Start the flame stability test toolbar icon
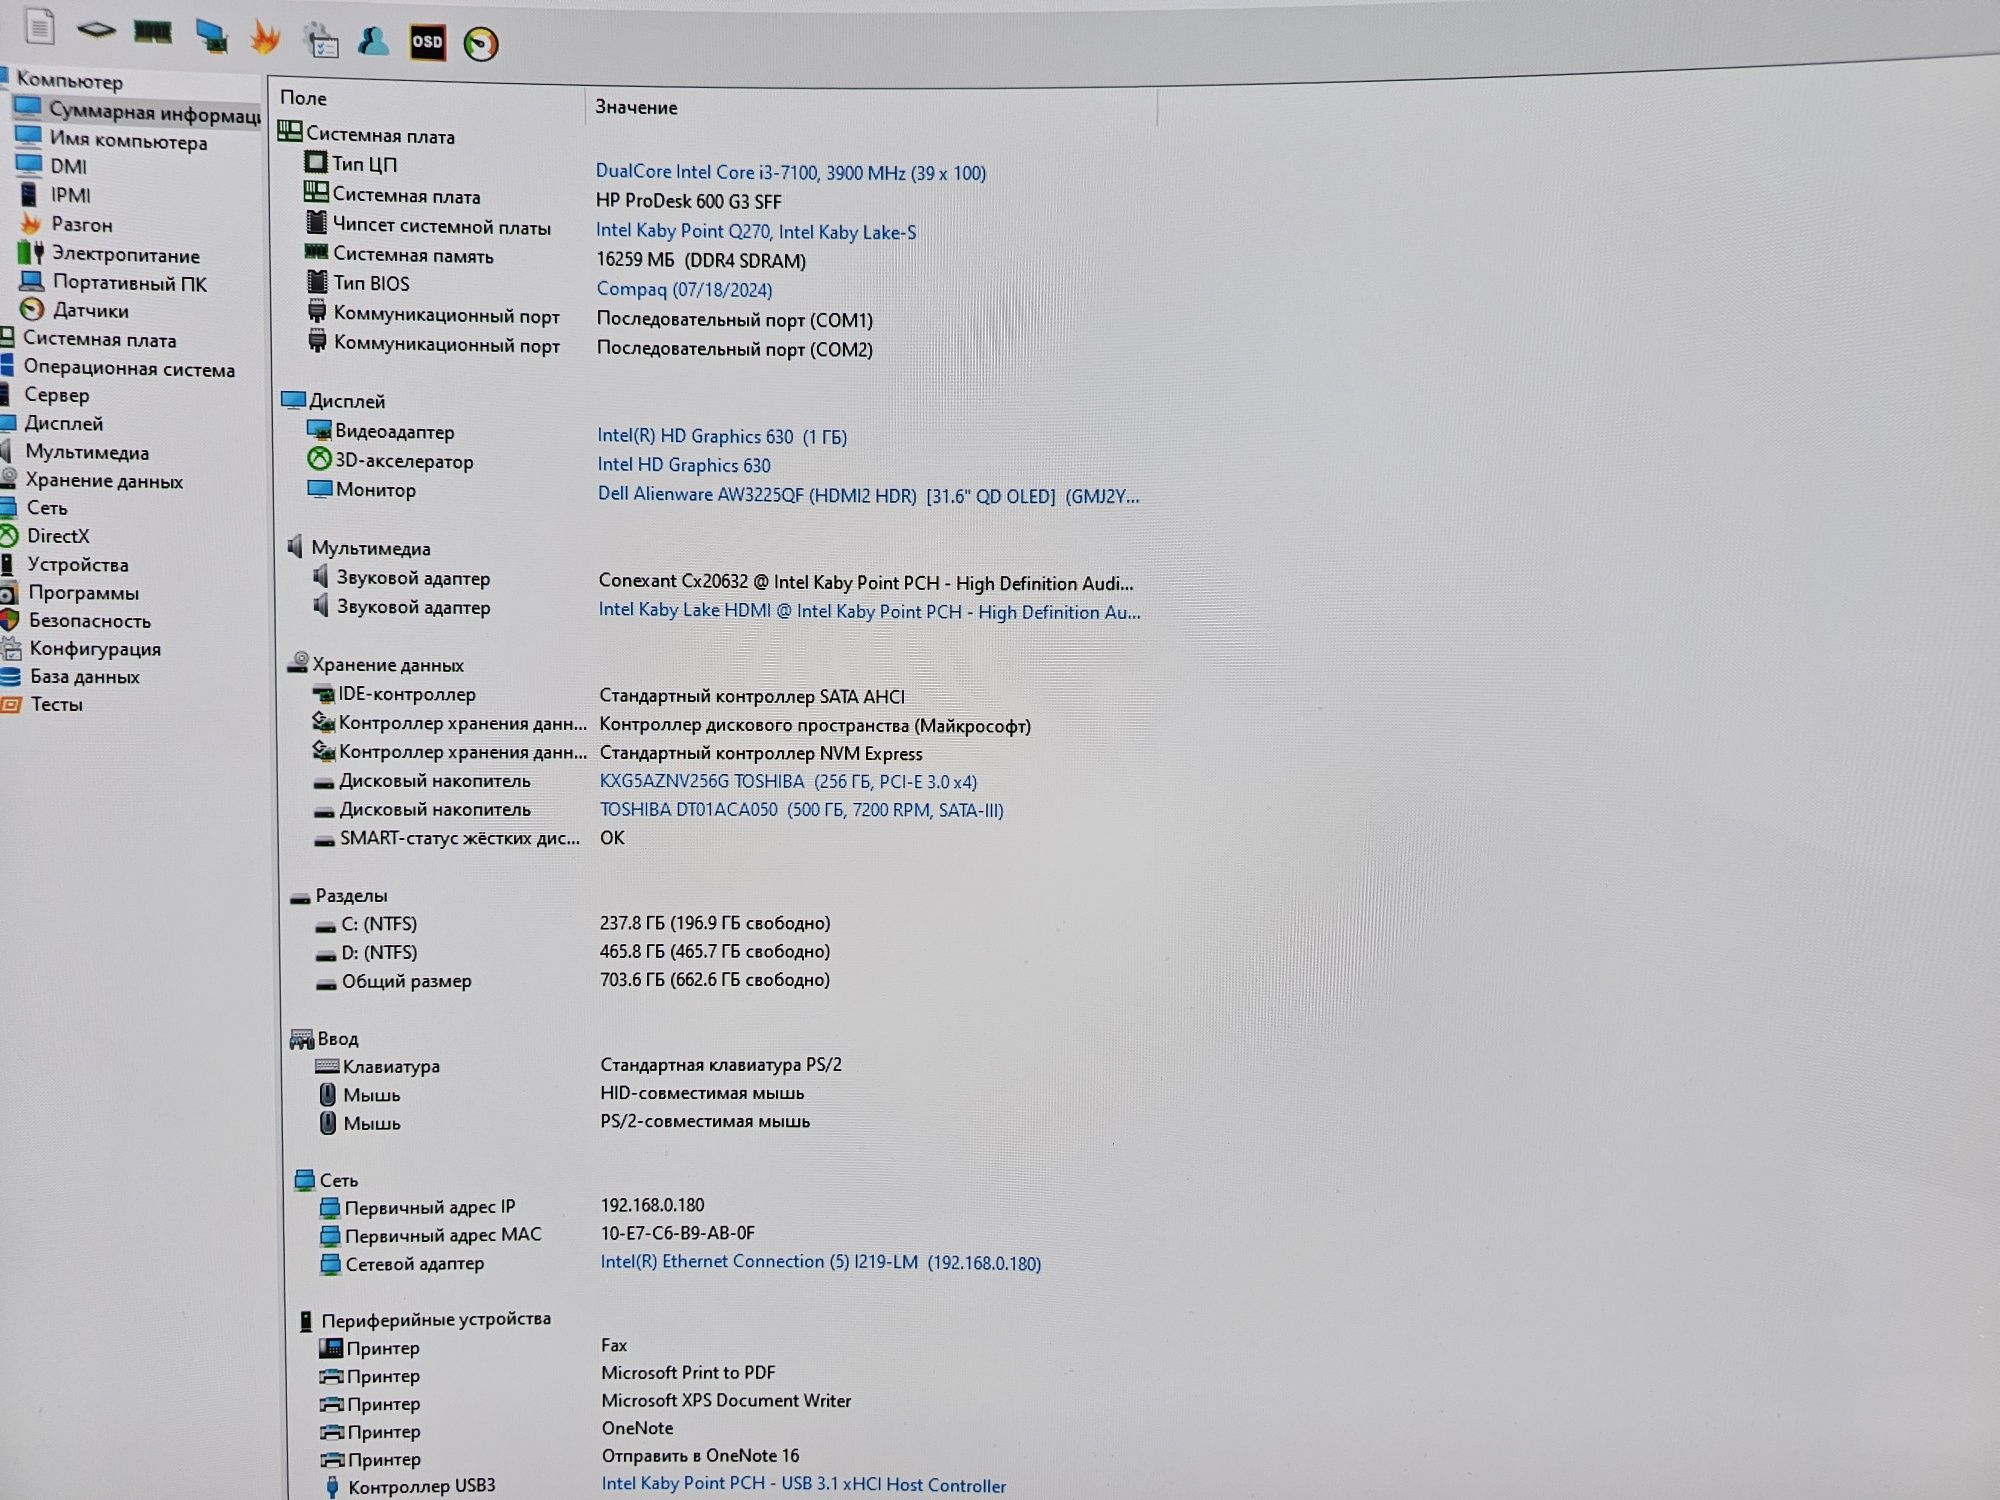2000x1500 pixels. click(x=265, y=37)
